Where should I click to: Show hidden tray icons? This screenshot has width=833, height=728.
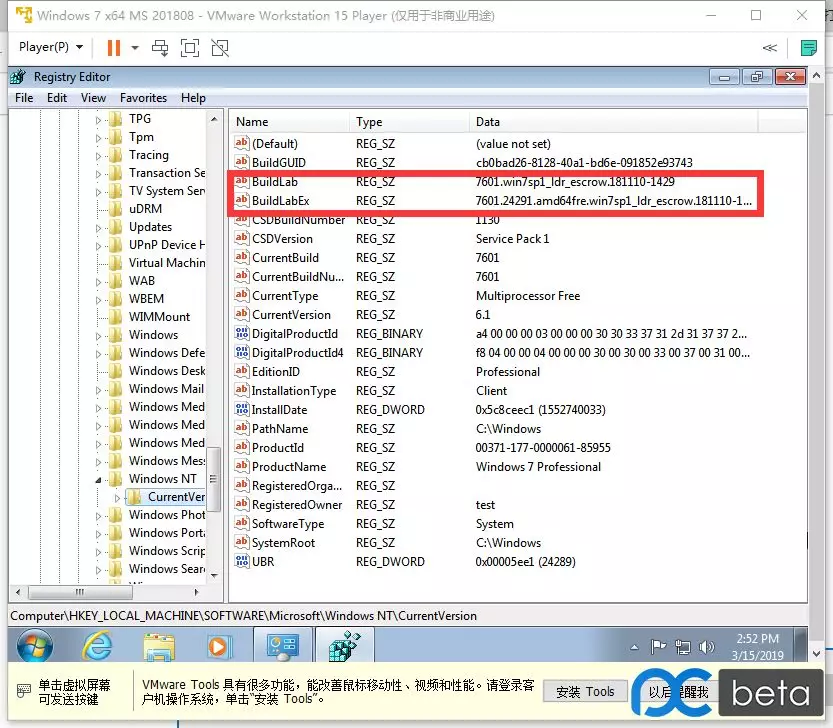click(634, 647)
